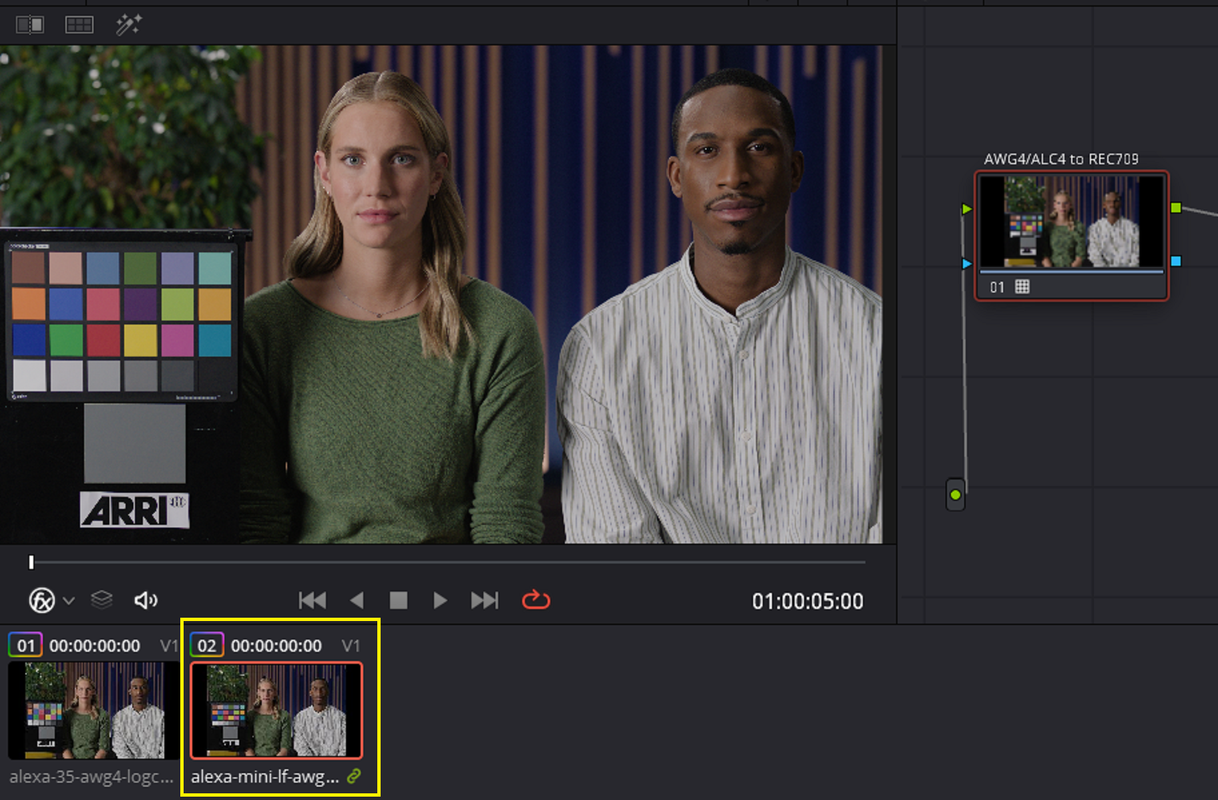This screenshot has height=800, width=1218.
Task: Click the viewer timecode 01:00:05:00
Action: point(808,601)
